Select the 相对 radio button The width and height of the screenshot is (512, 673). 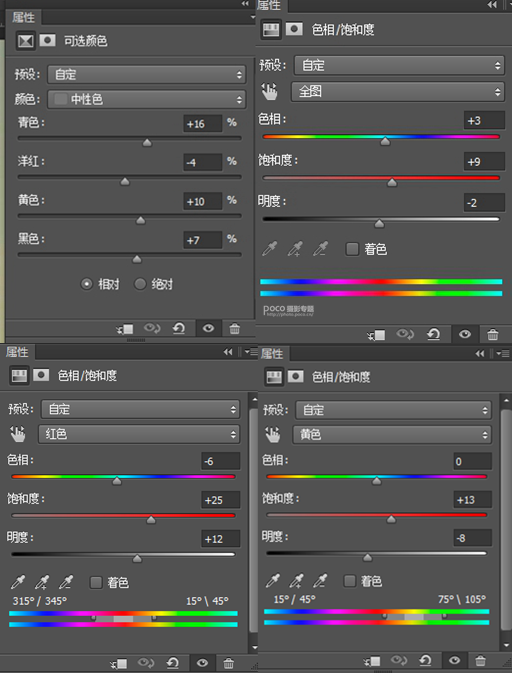coord(87,284)
